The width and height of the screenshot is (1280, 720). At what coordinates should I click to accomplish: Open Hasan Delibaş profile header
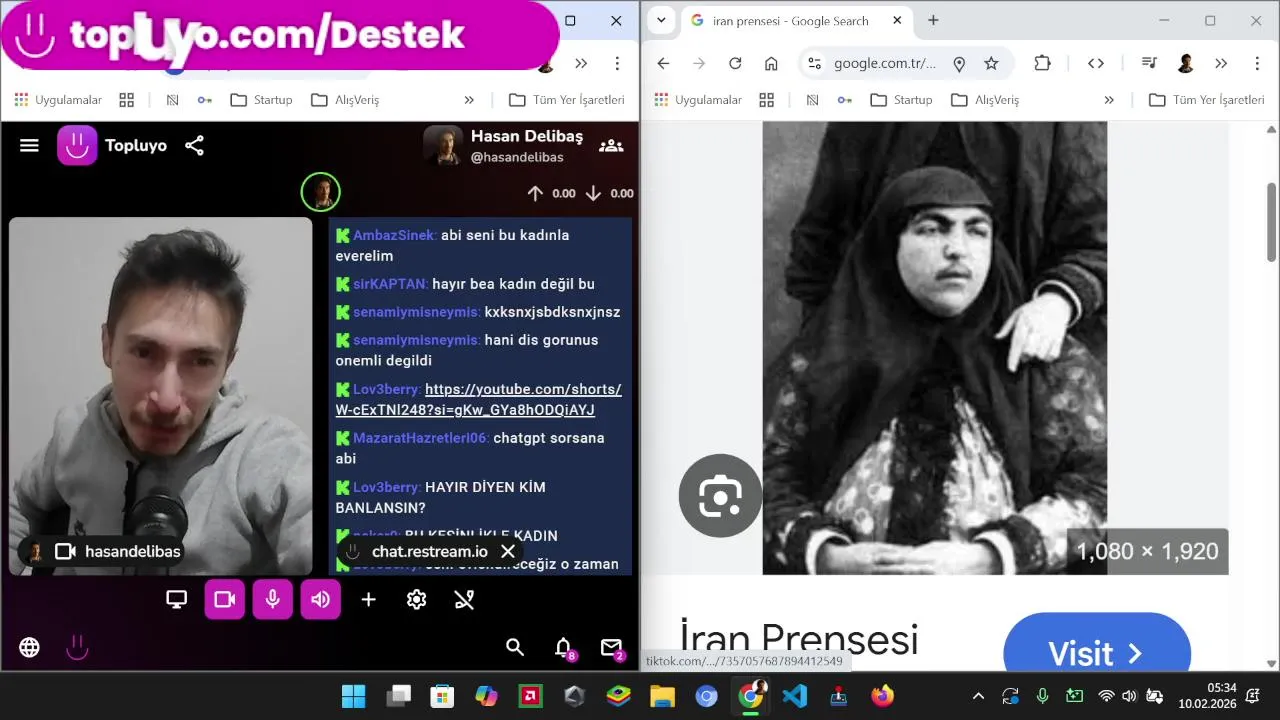[503, 146]
